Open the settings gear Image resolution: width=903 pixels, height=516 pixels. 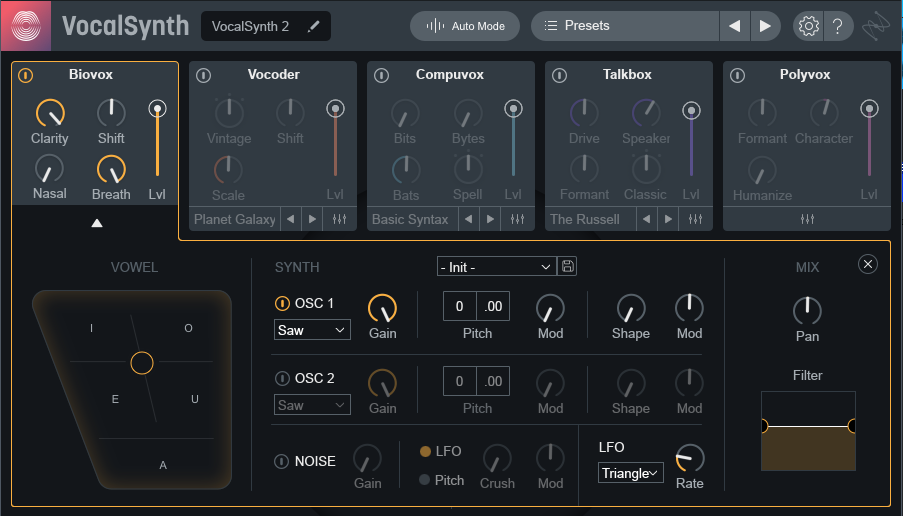(809, 26)
